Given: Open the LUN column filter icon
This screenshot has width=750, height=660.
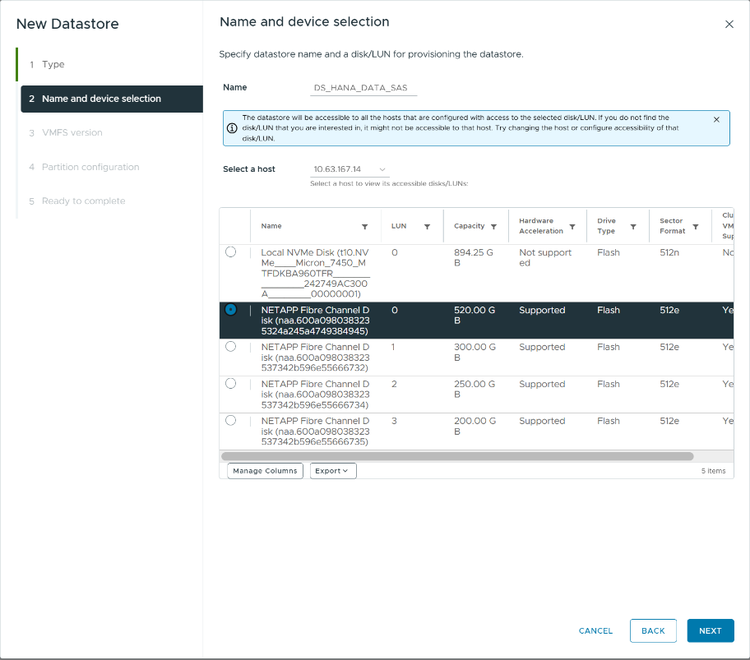Looking at the screenshot, I should [x=427, y=227].
